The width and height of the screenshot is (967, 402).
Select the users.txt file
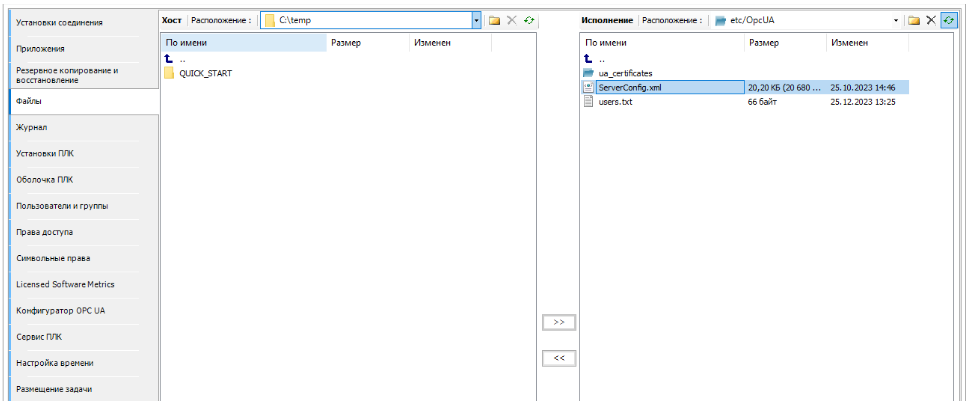coord(615,102)
